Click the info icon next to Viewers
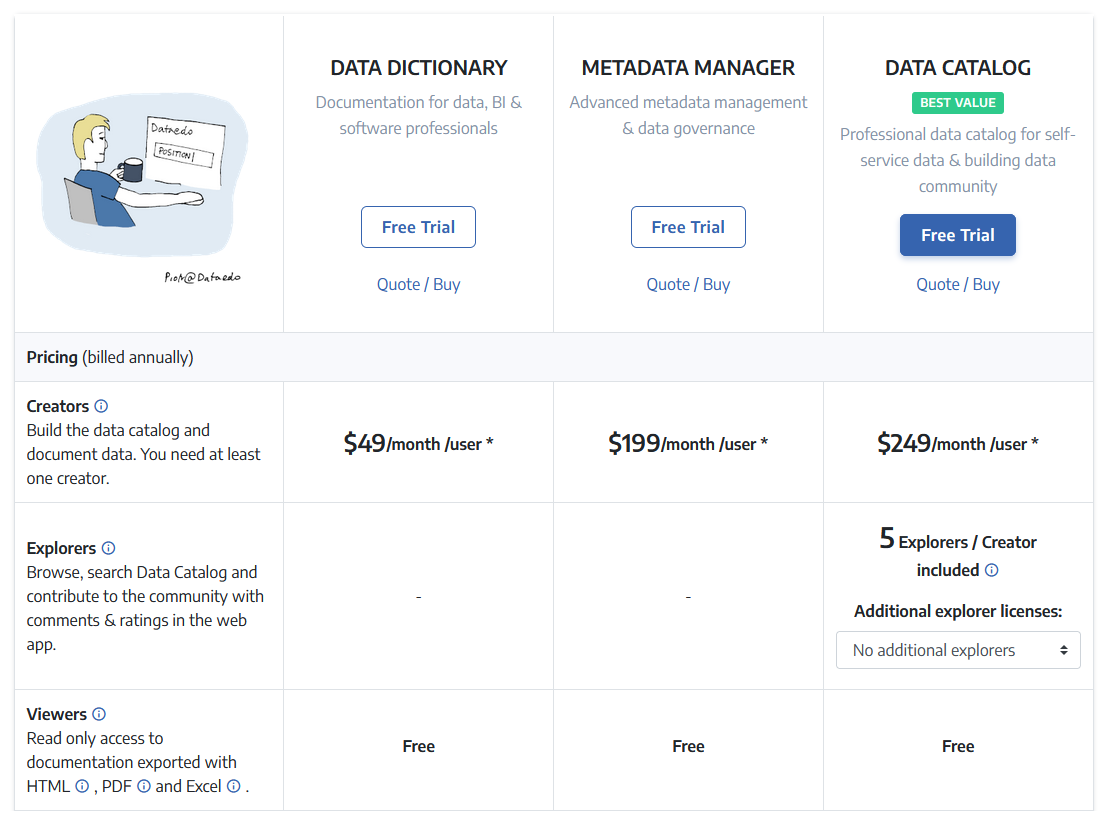Image resolution: width=1111 pixels, height=829 pixels. [99, 714]
